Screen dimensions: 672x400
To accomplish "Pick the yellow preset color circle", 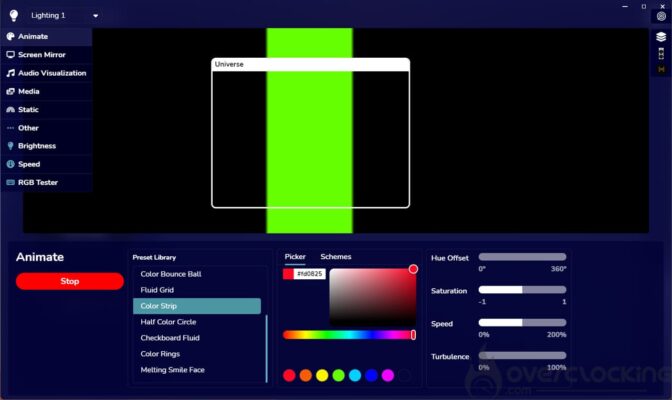I will 322,376.
